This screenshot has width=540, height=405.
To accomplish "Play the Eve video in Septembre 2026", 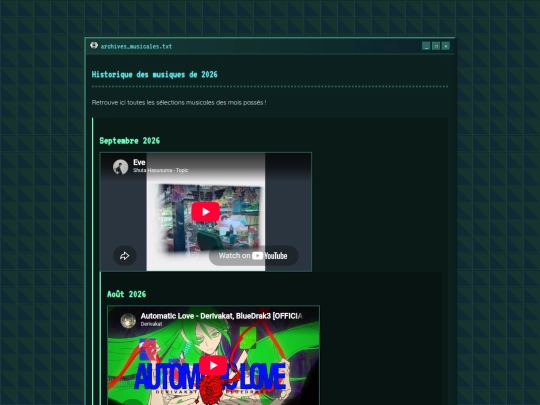I will (206, 212).
